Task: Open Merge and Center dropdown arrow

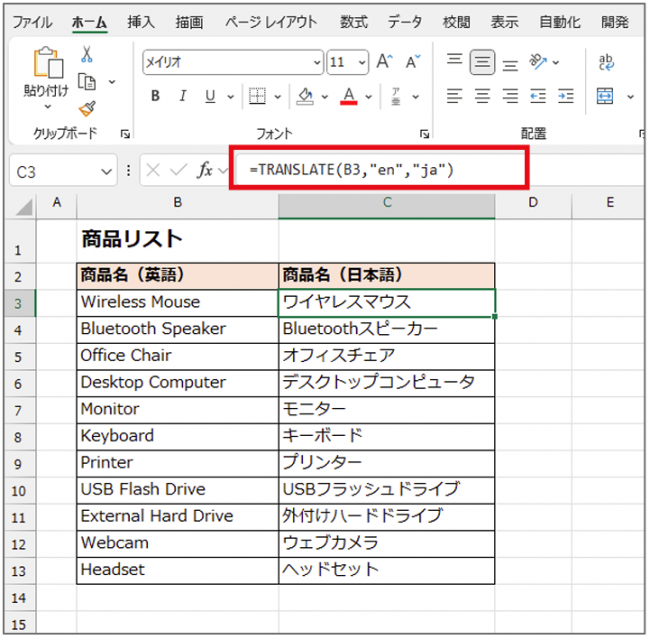Action: 631,97
